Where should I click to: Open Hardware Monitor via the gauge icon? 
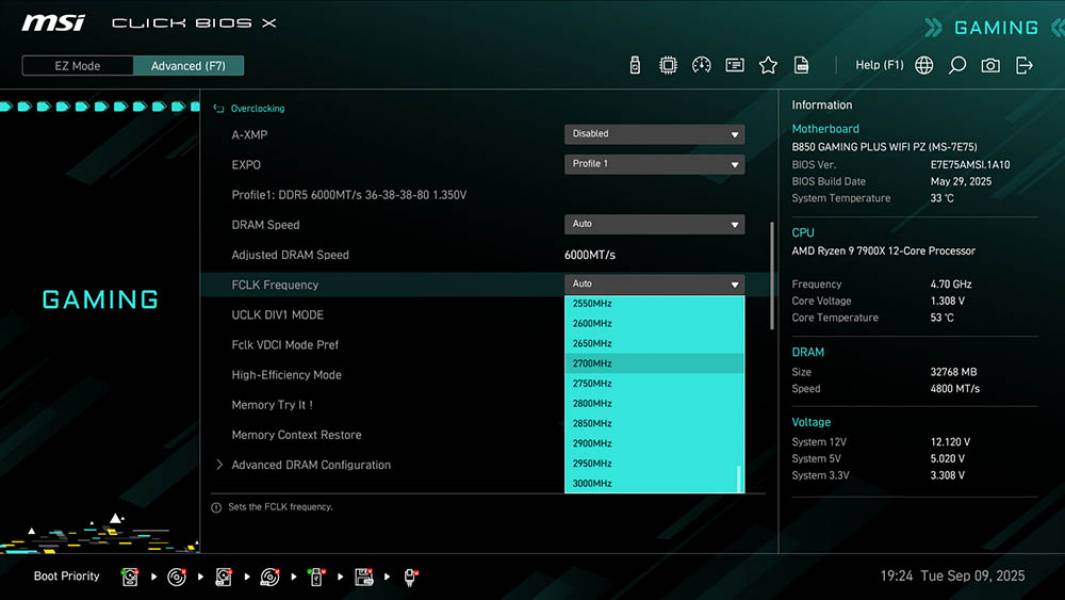tap(701, 64)
